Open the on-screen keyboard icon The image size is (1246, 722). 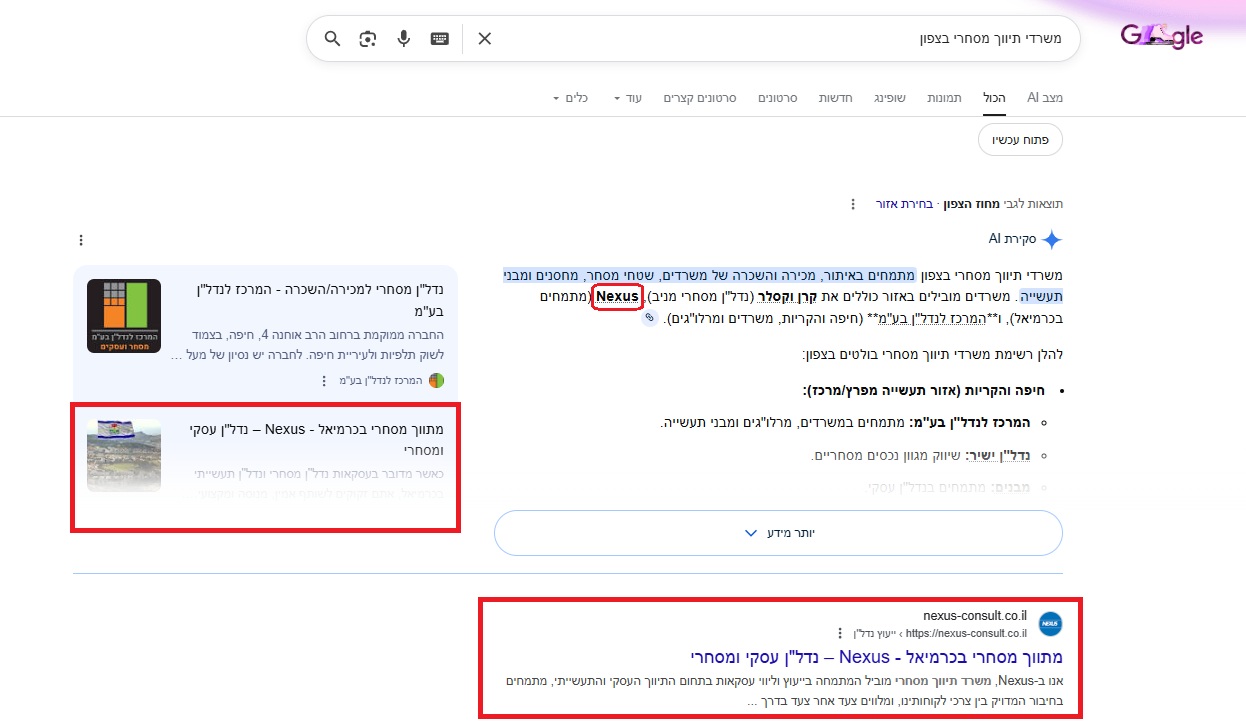[x=440, y=39]
